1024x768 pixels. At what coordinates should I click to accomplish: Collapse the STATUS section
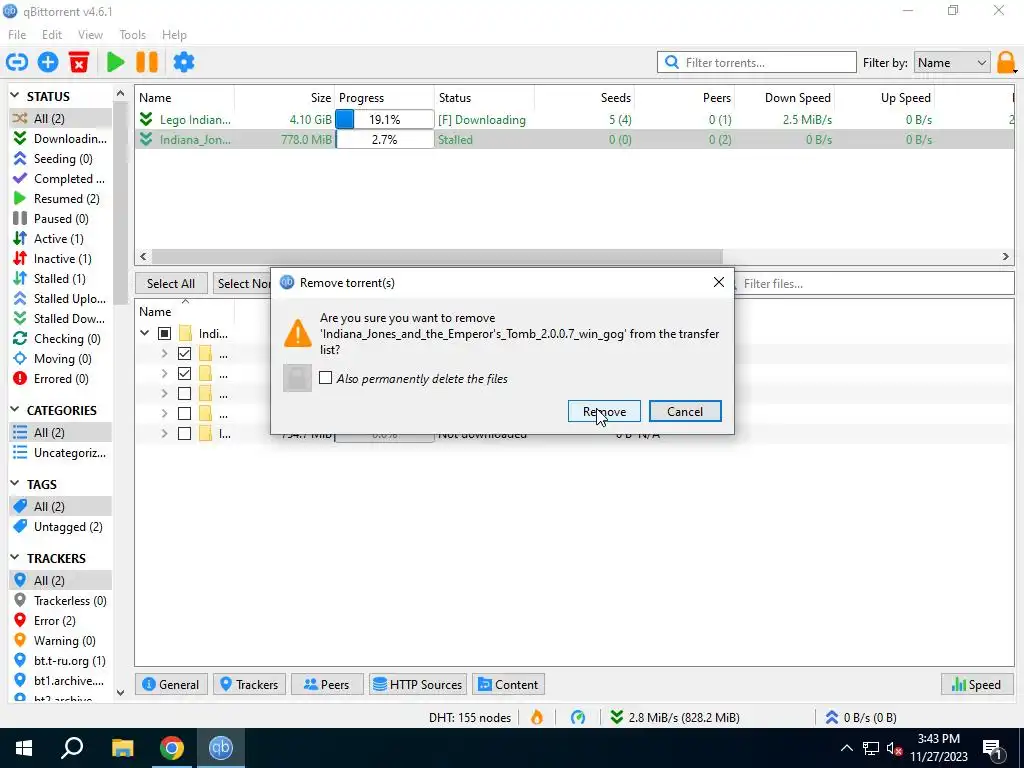(x=14, y=96)
